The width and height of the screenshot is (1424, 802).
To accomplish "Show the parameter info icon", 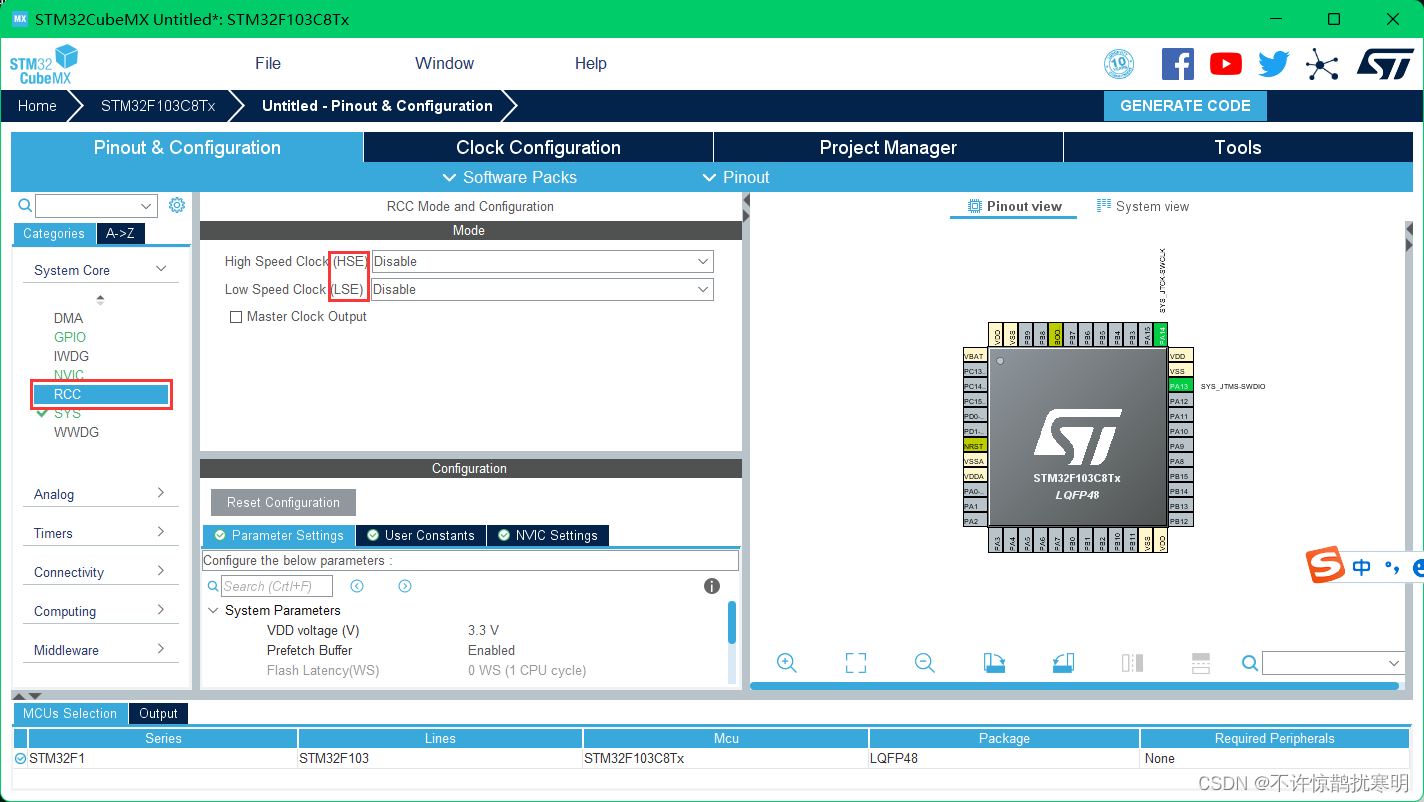I will 712,586.
